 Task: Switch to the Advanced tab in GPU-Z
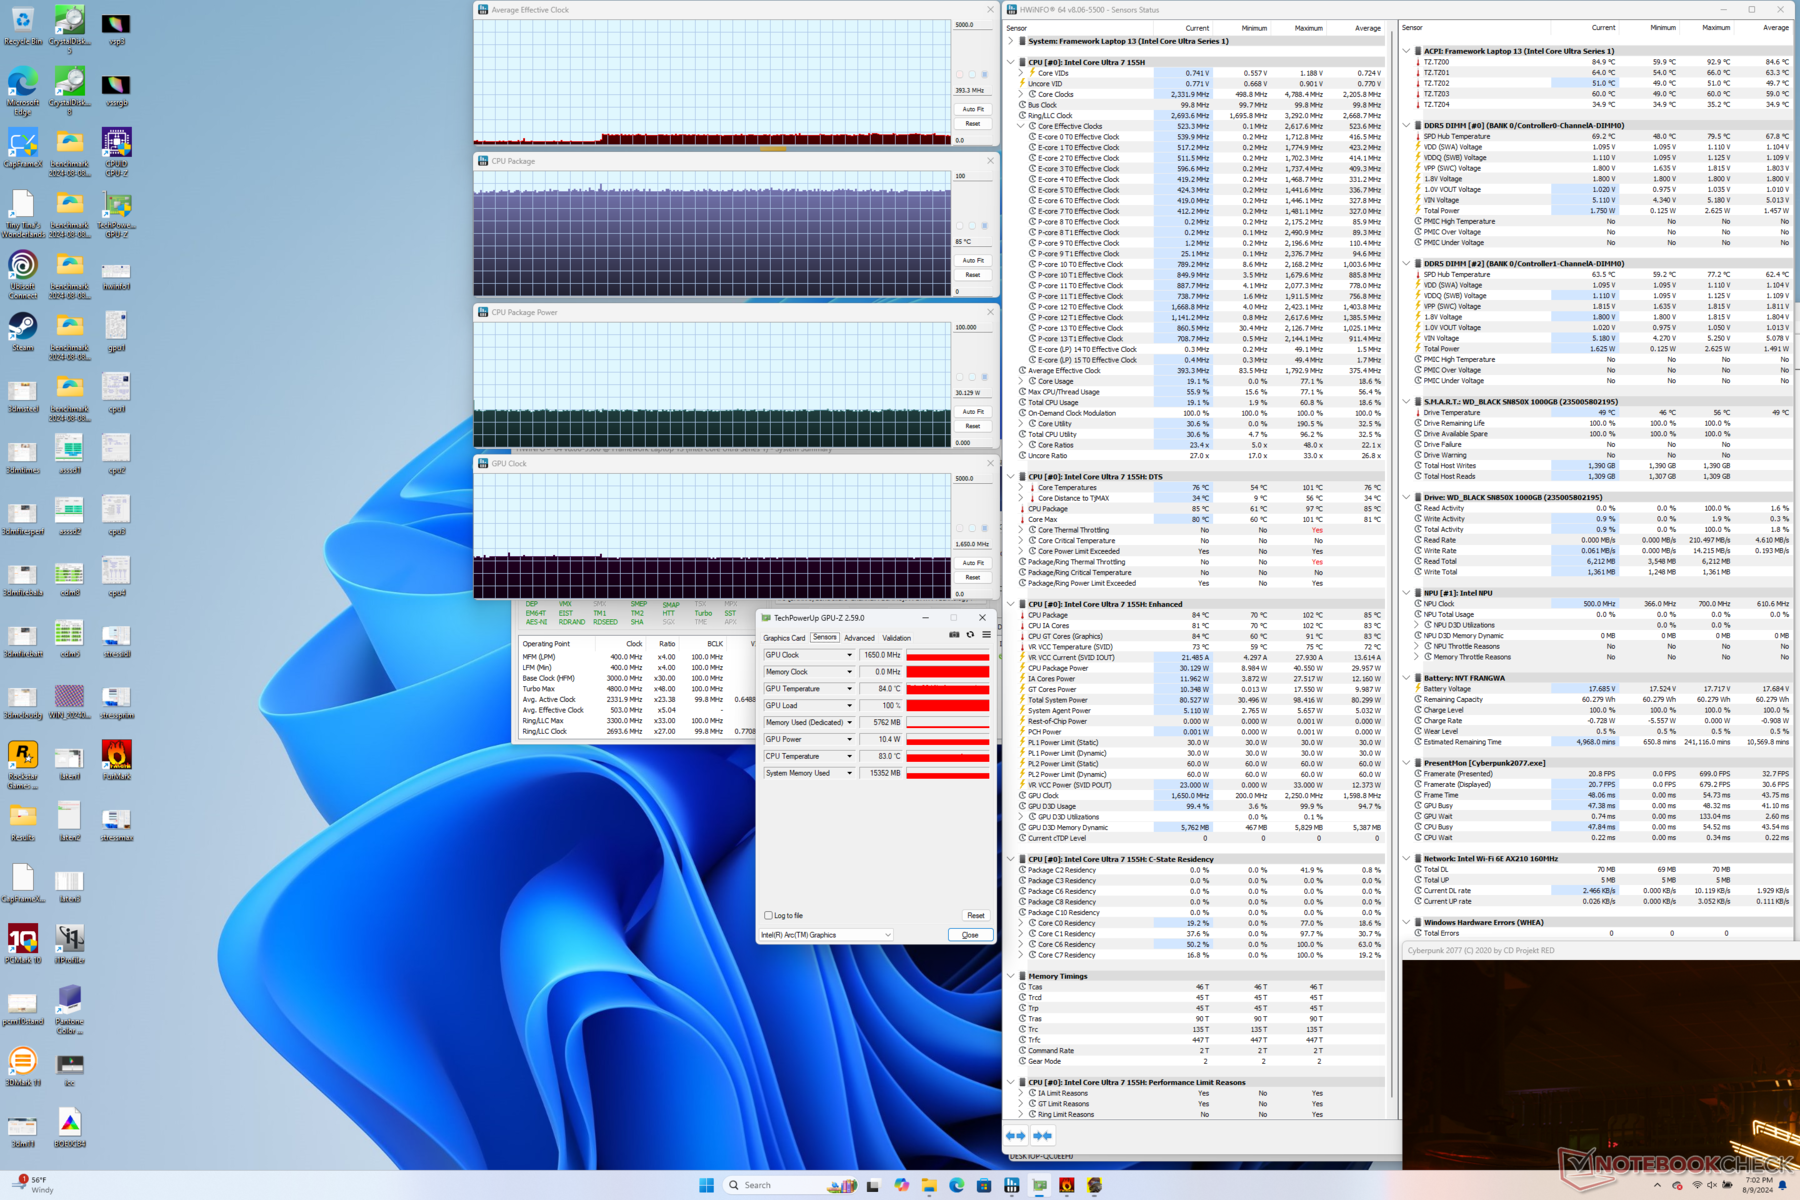pos(859,638)
